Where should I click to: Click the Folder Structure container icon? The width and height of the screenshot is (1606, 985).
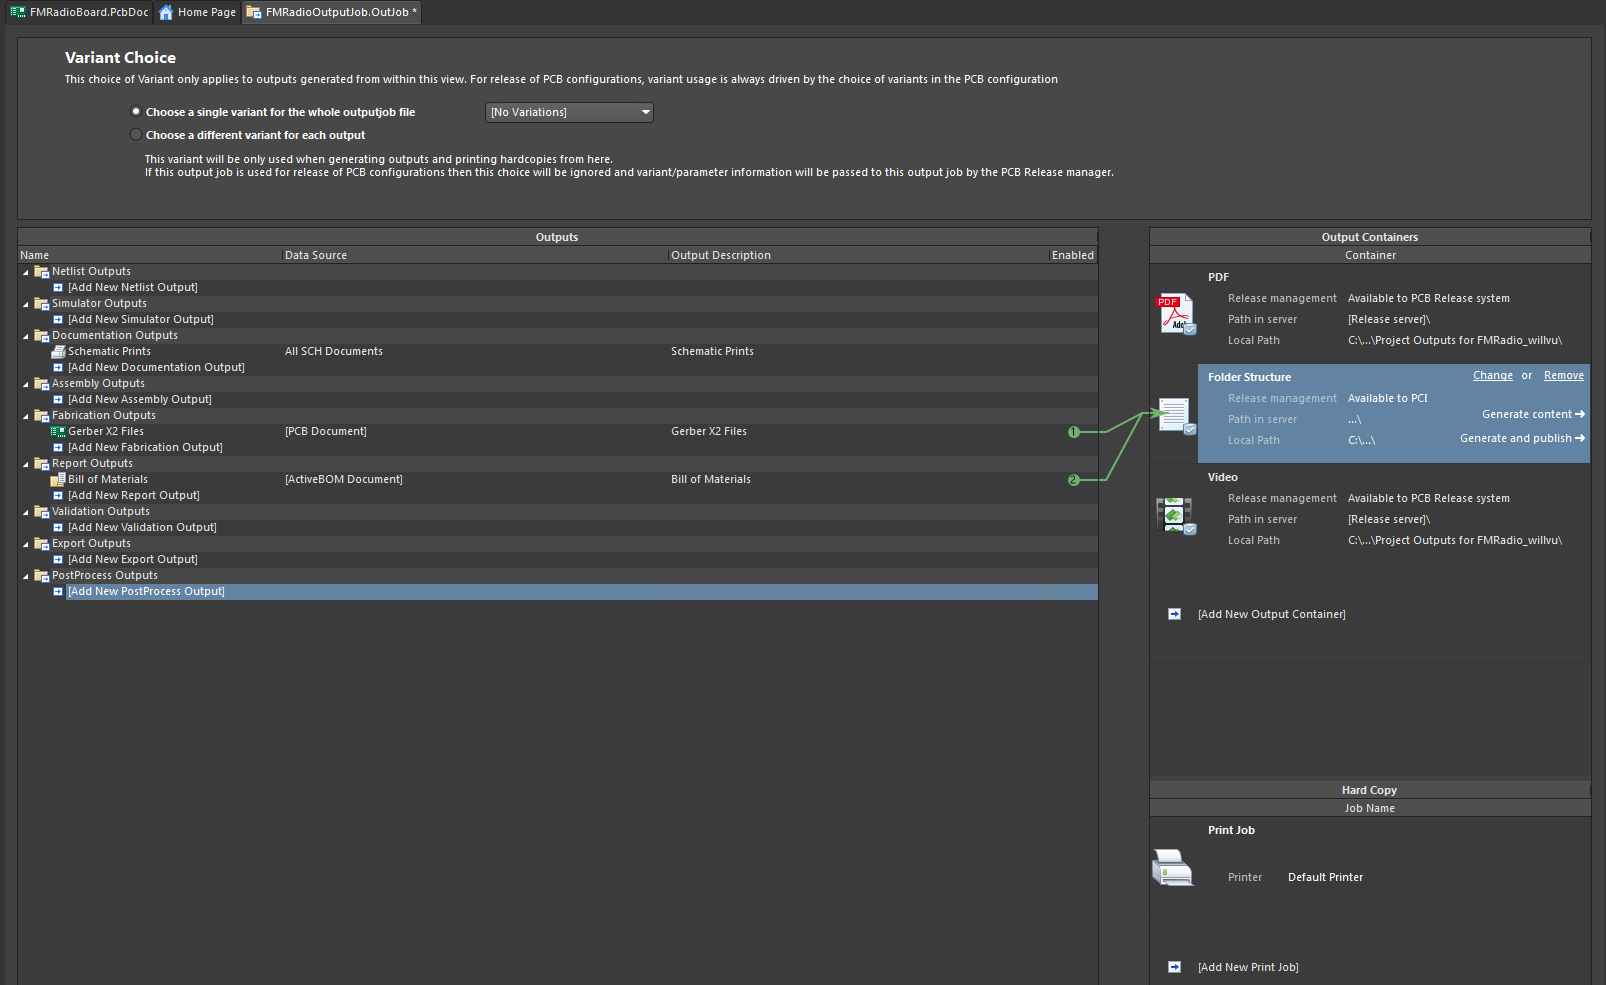1176,415
